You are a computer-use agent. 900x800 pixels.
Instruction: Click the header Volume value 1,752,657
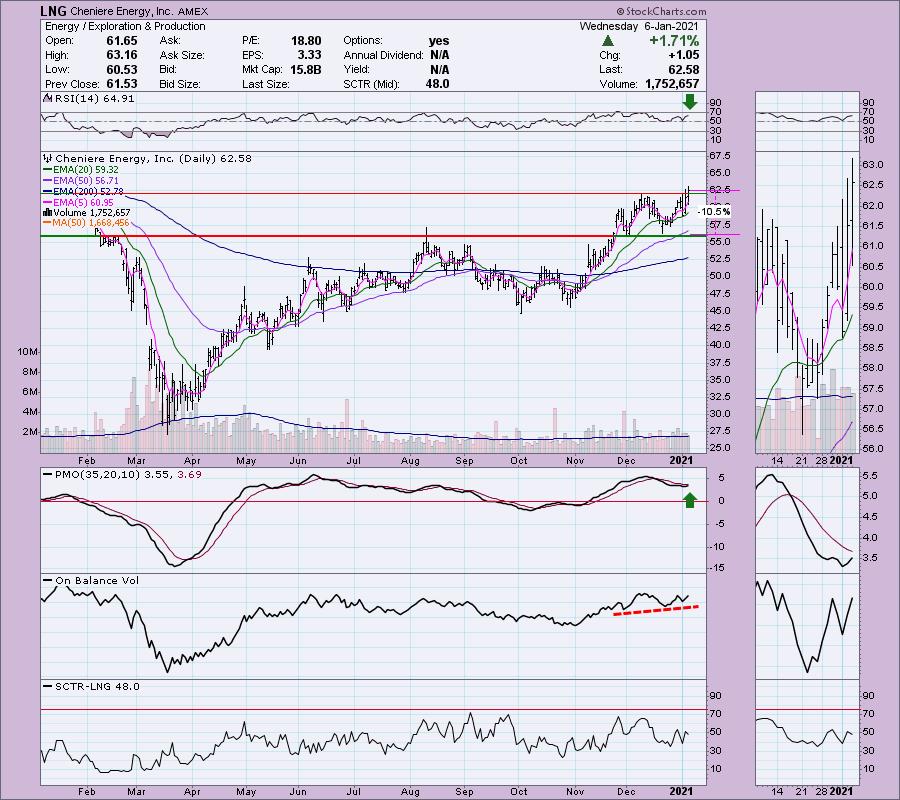[x=672, y=84]
